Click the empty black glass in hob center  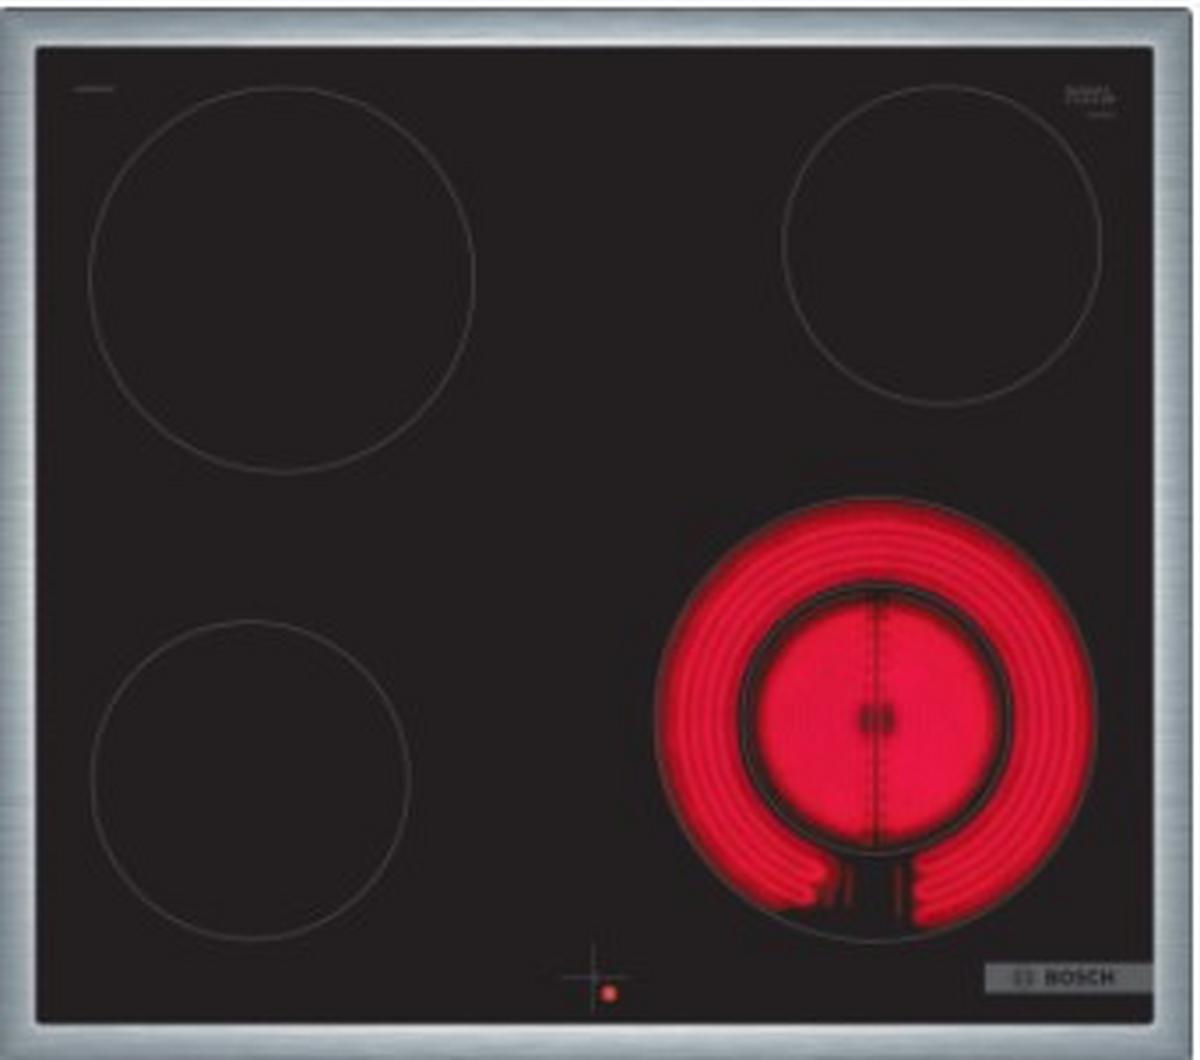point(600,480)
